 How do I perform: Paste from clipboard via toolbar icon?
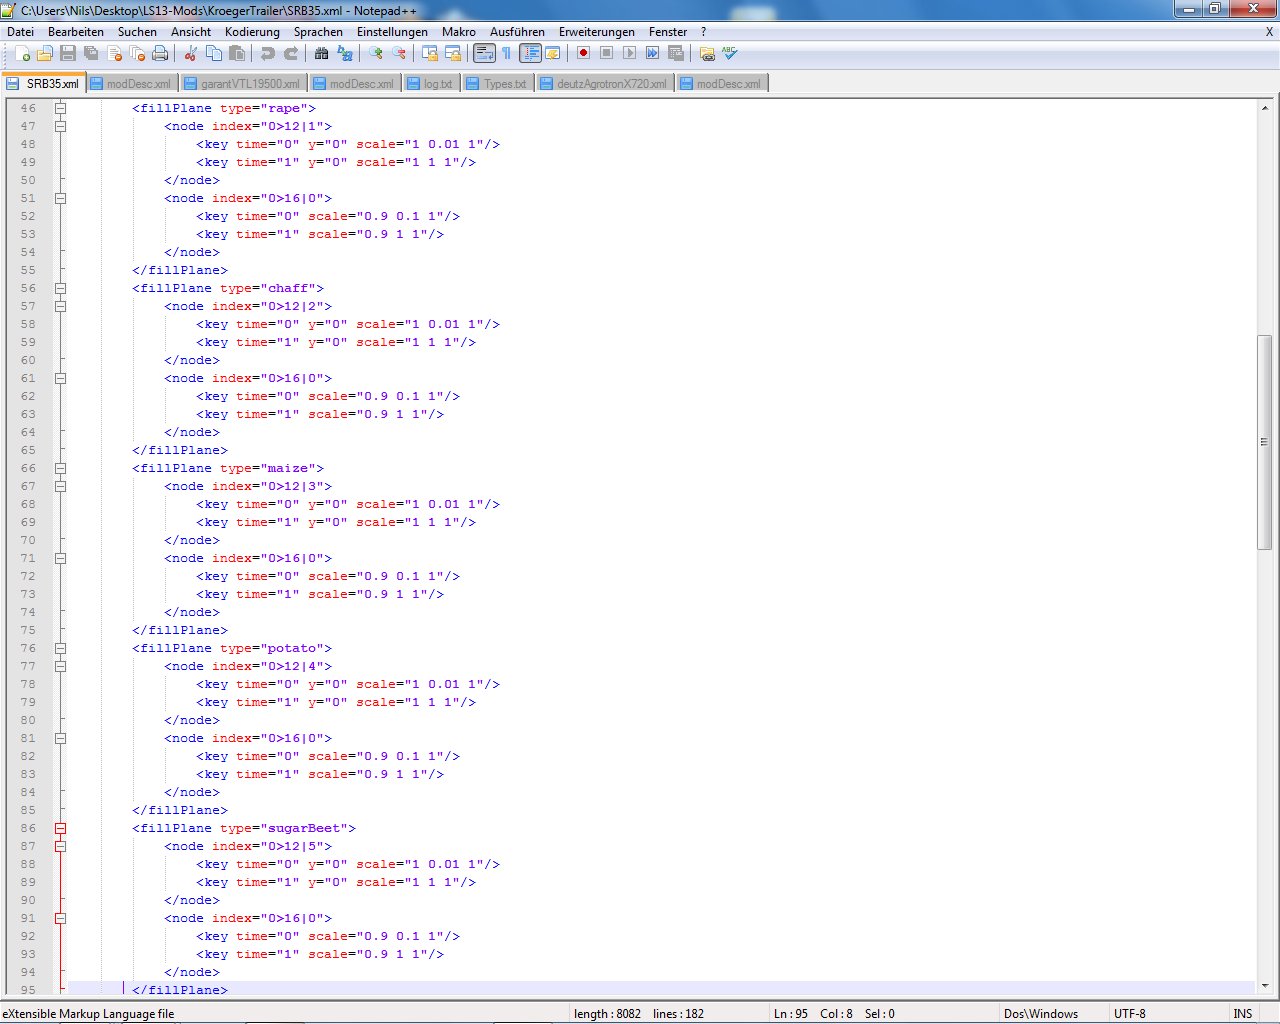(236, 53)
